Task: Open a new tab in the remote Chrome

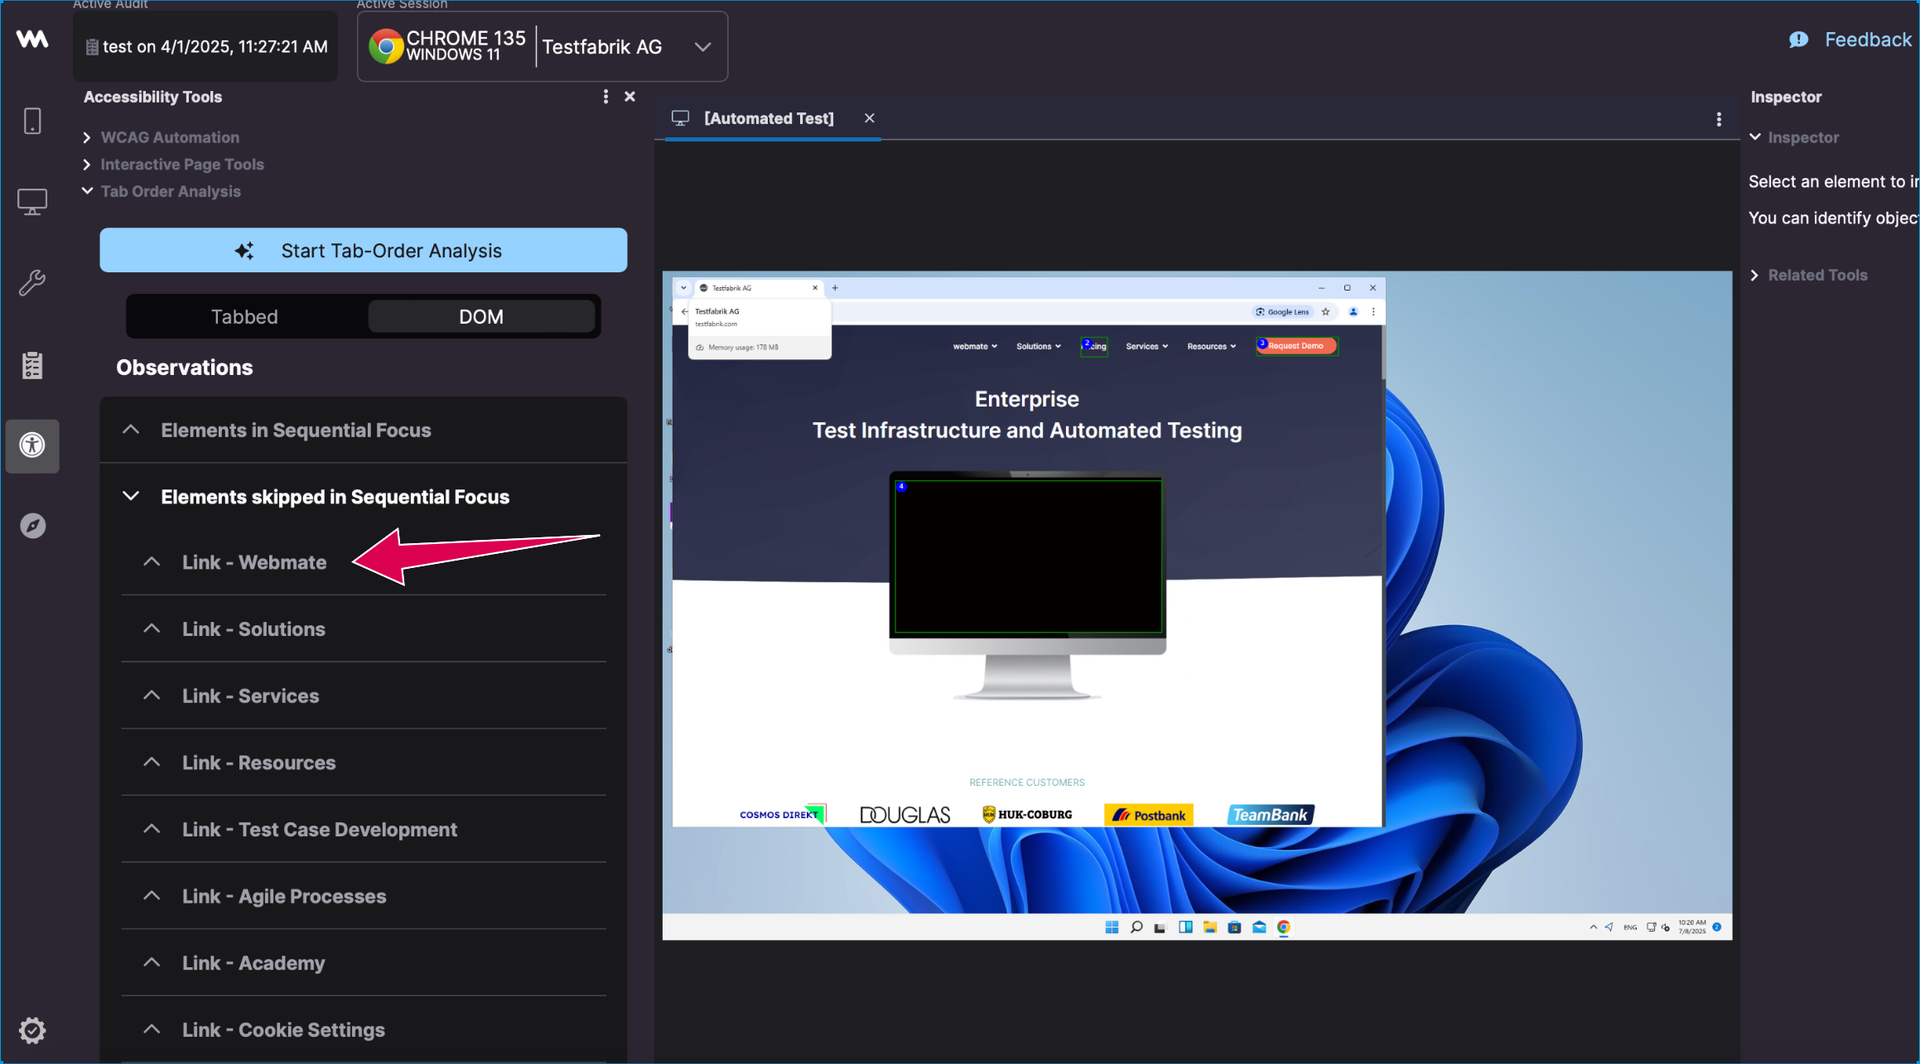Action: pos(835,288)
